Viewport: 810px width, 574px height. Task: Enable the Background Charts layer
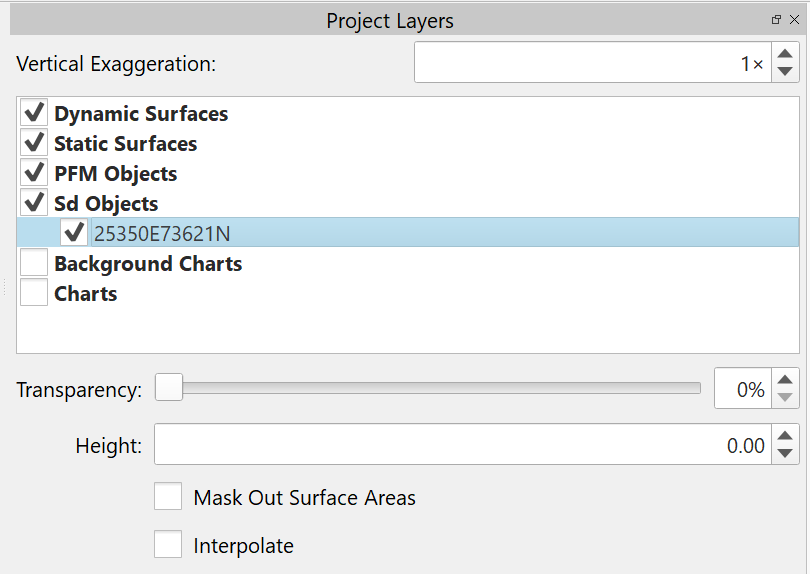click(x=35, y=264)
